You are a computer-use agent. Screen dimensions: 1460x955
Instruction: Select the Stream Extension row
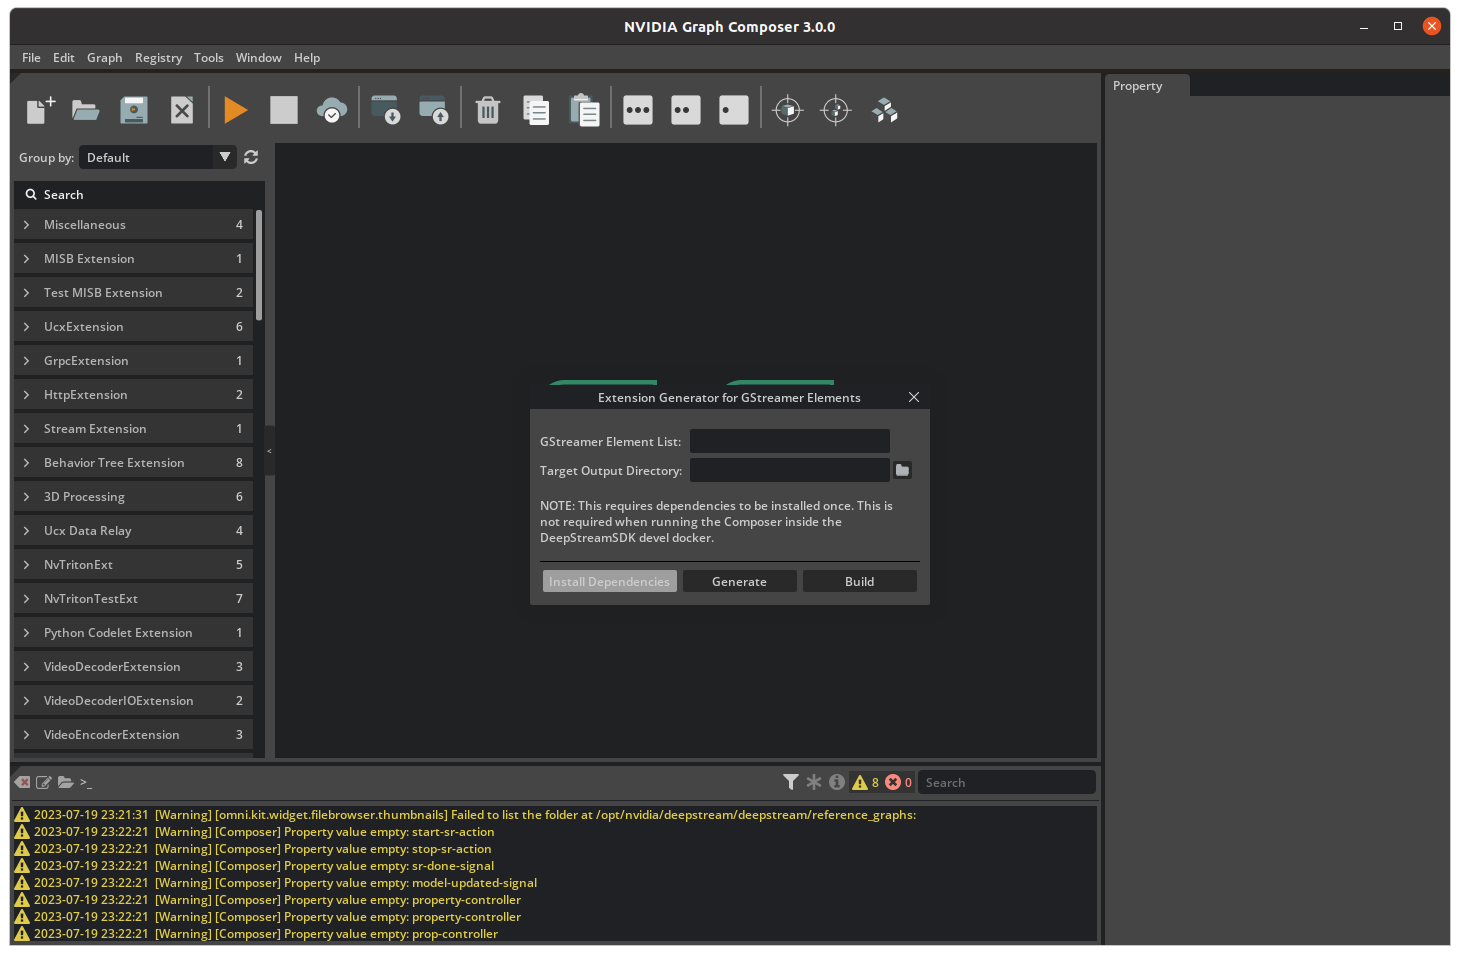[133, 429]
